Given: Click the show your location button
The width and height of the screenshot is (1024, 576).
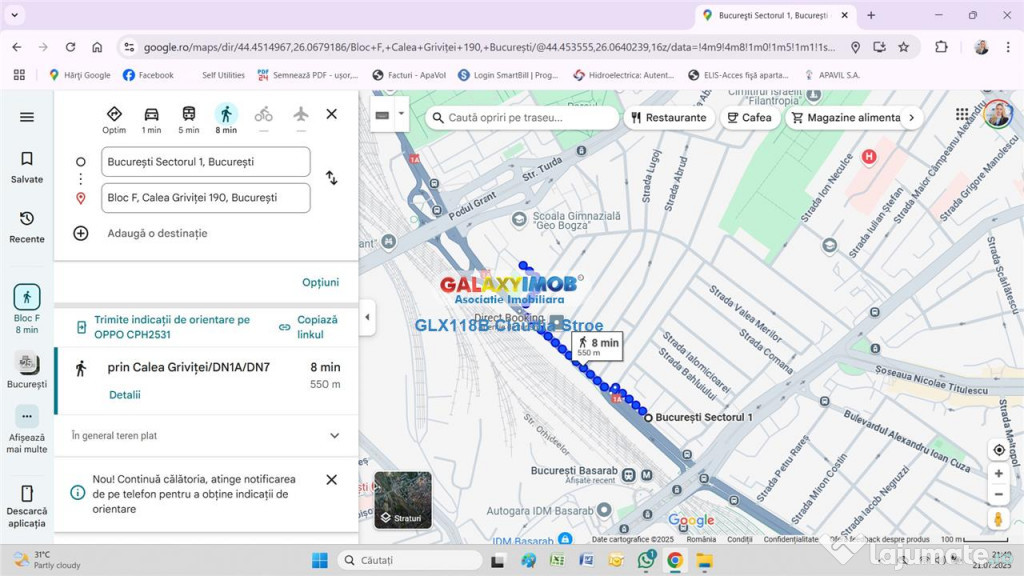Looking at the screenshot, I should pyautogui.click(x=999, y=450).
